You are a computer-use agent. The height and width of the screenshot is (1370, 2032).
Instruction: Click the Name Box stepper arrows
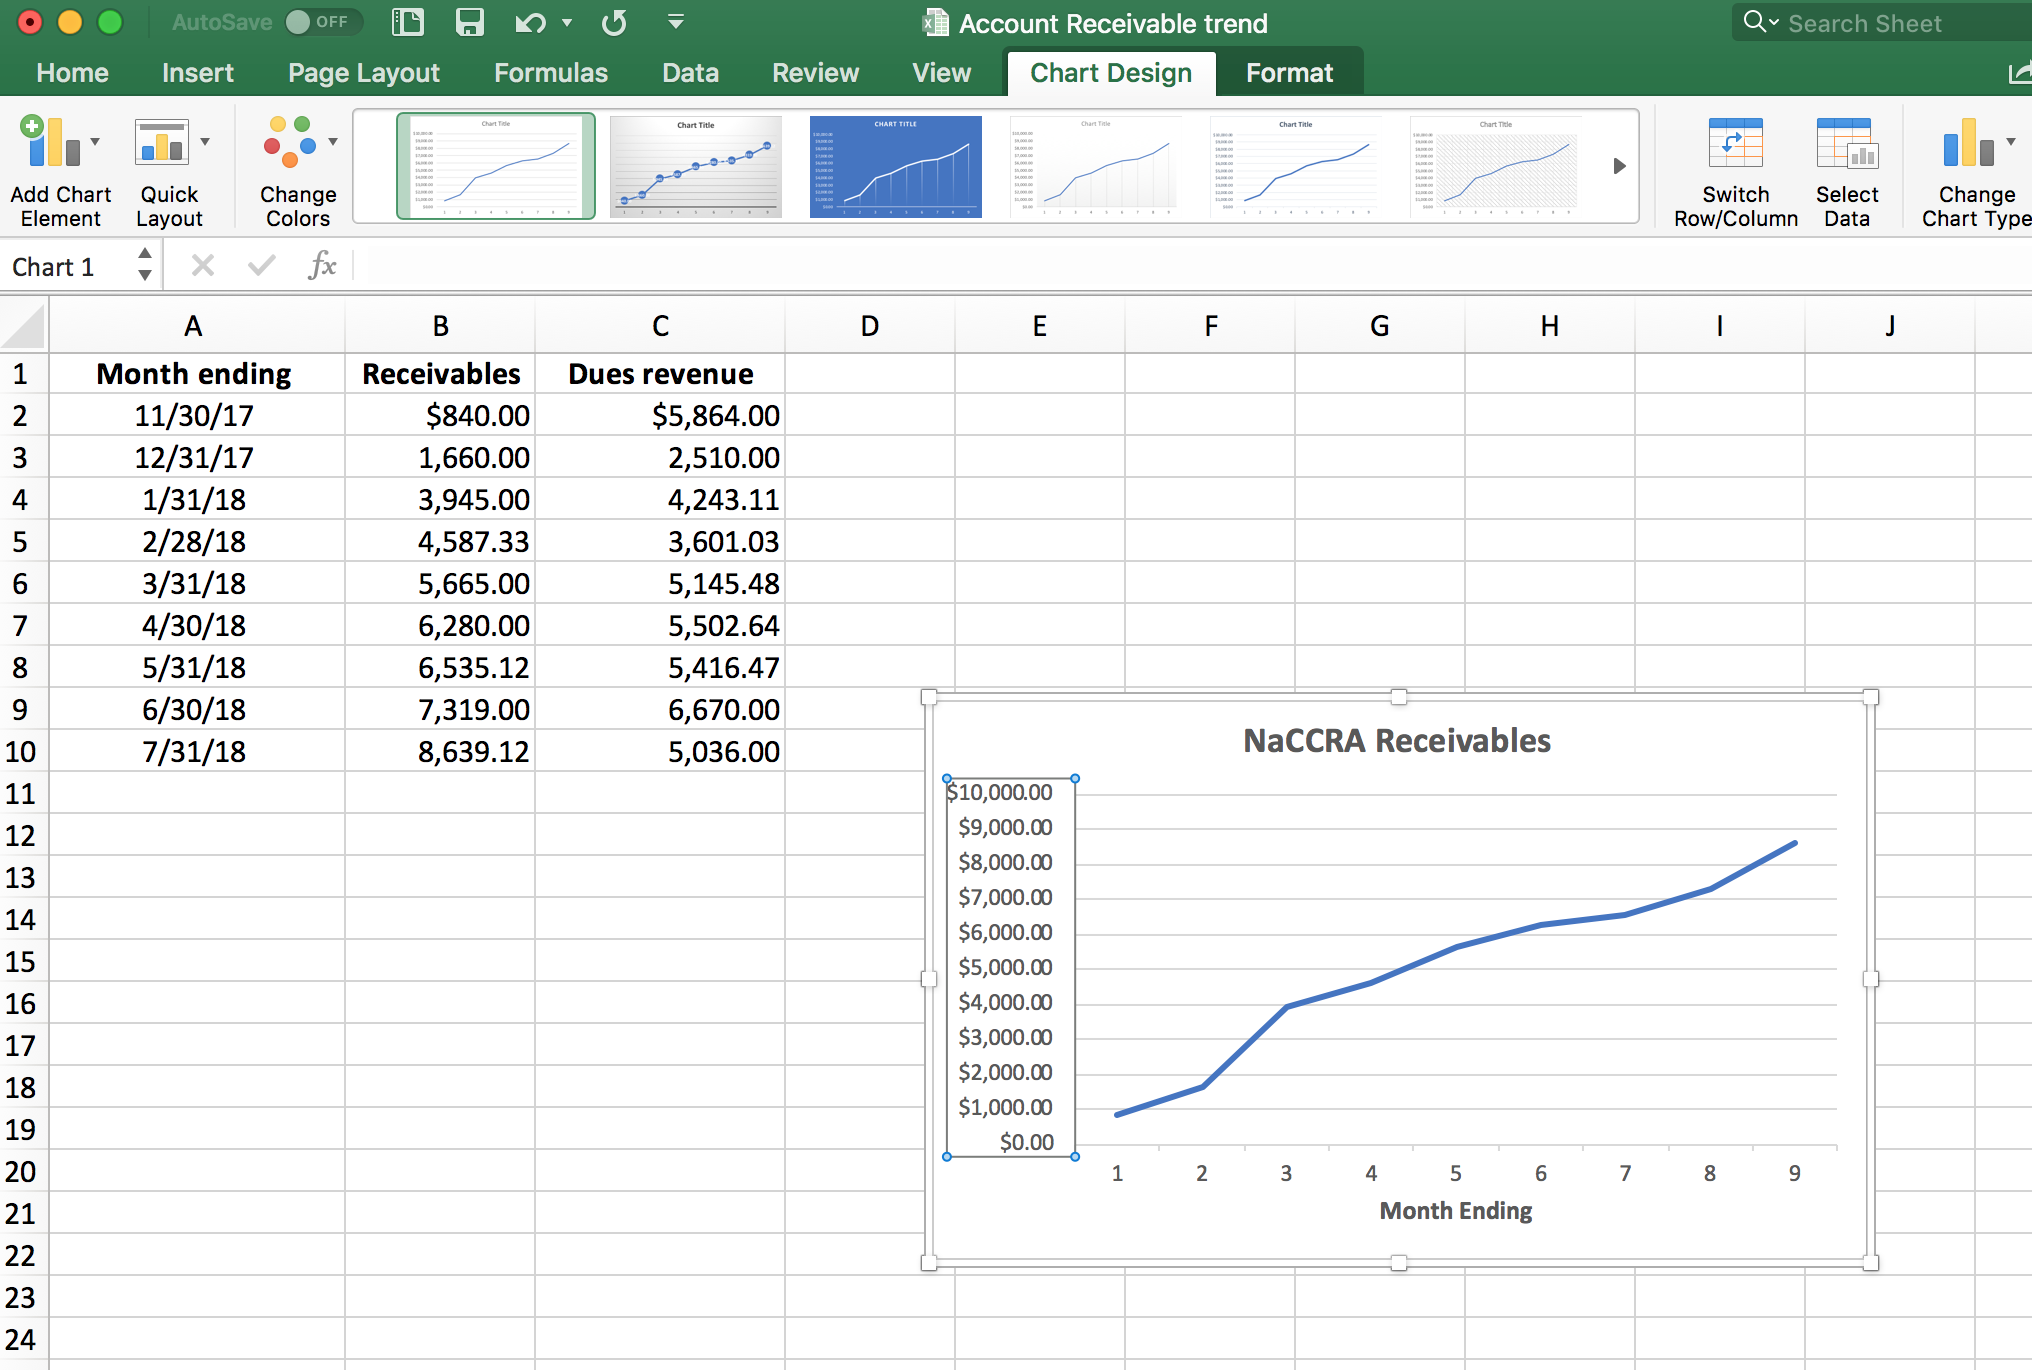click(x=145, y=265)
